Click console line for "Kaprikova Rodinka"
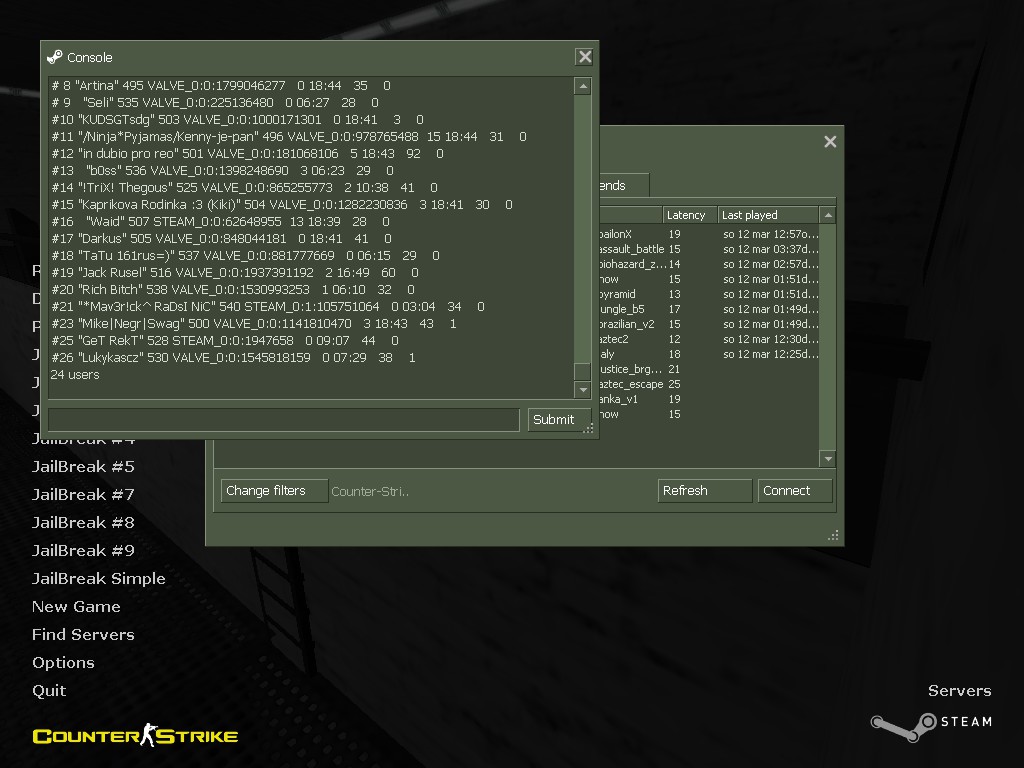The width and height of the screenshot is (1024, 768). (281, 204)
